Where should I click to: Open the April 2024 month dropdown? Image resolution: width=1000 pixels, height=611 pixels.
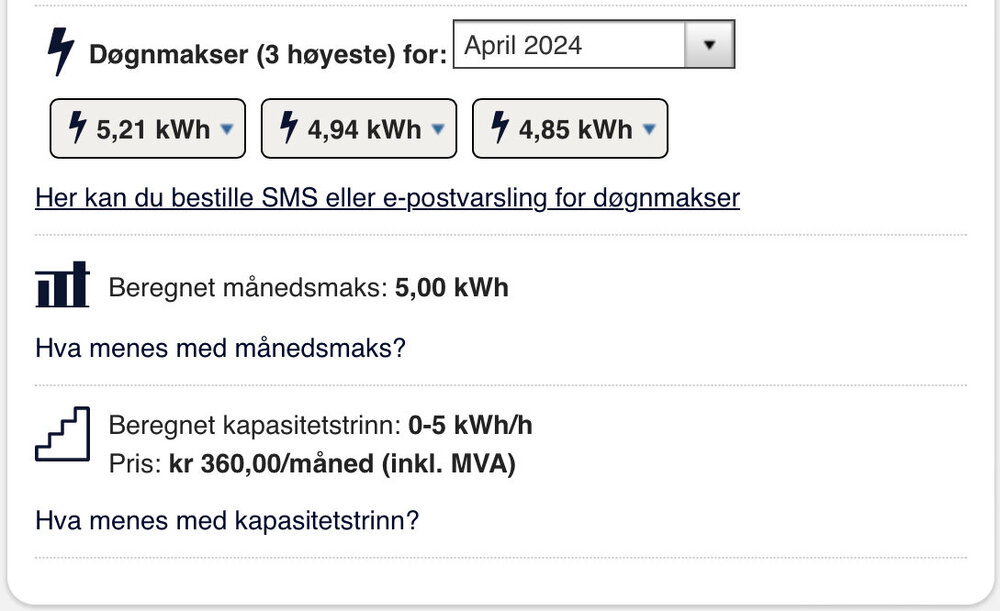(x=570, y=46)
